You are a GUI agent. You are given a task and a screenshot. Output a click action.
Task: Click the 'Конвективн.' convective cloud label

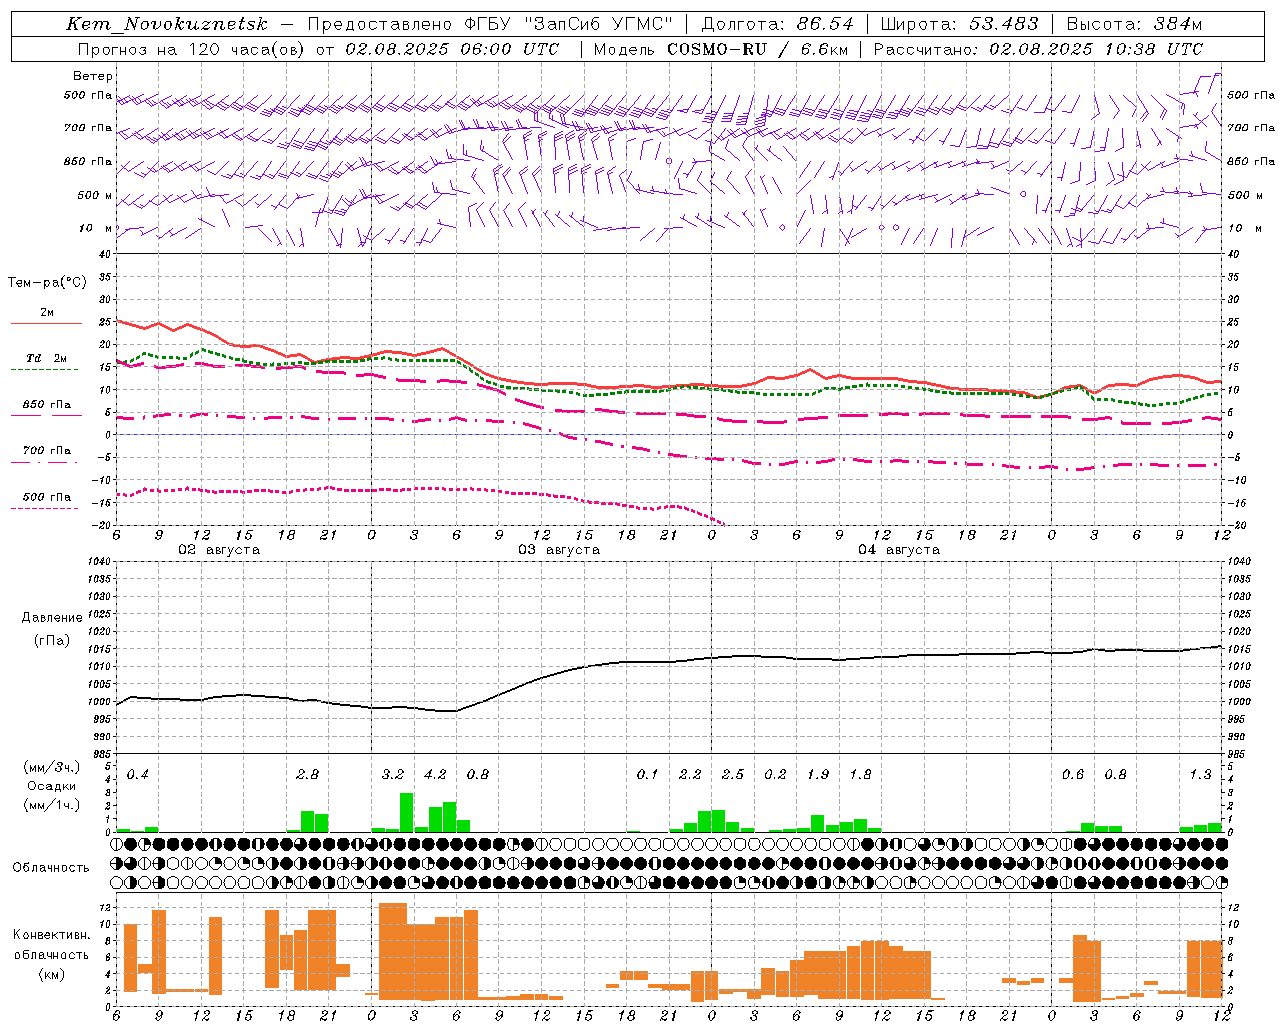click(x=51, y=935)
